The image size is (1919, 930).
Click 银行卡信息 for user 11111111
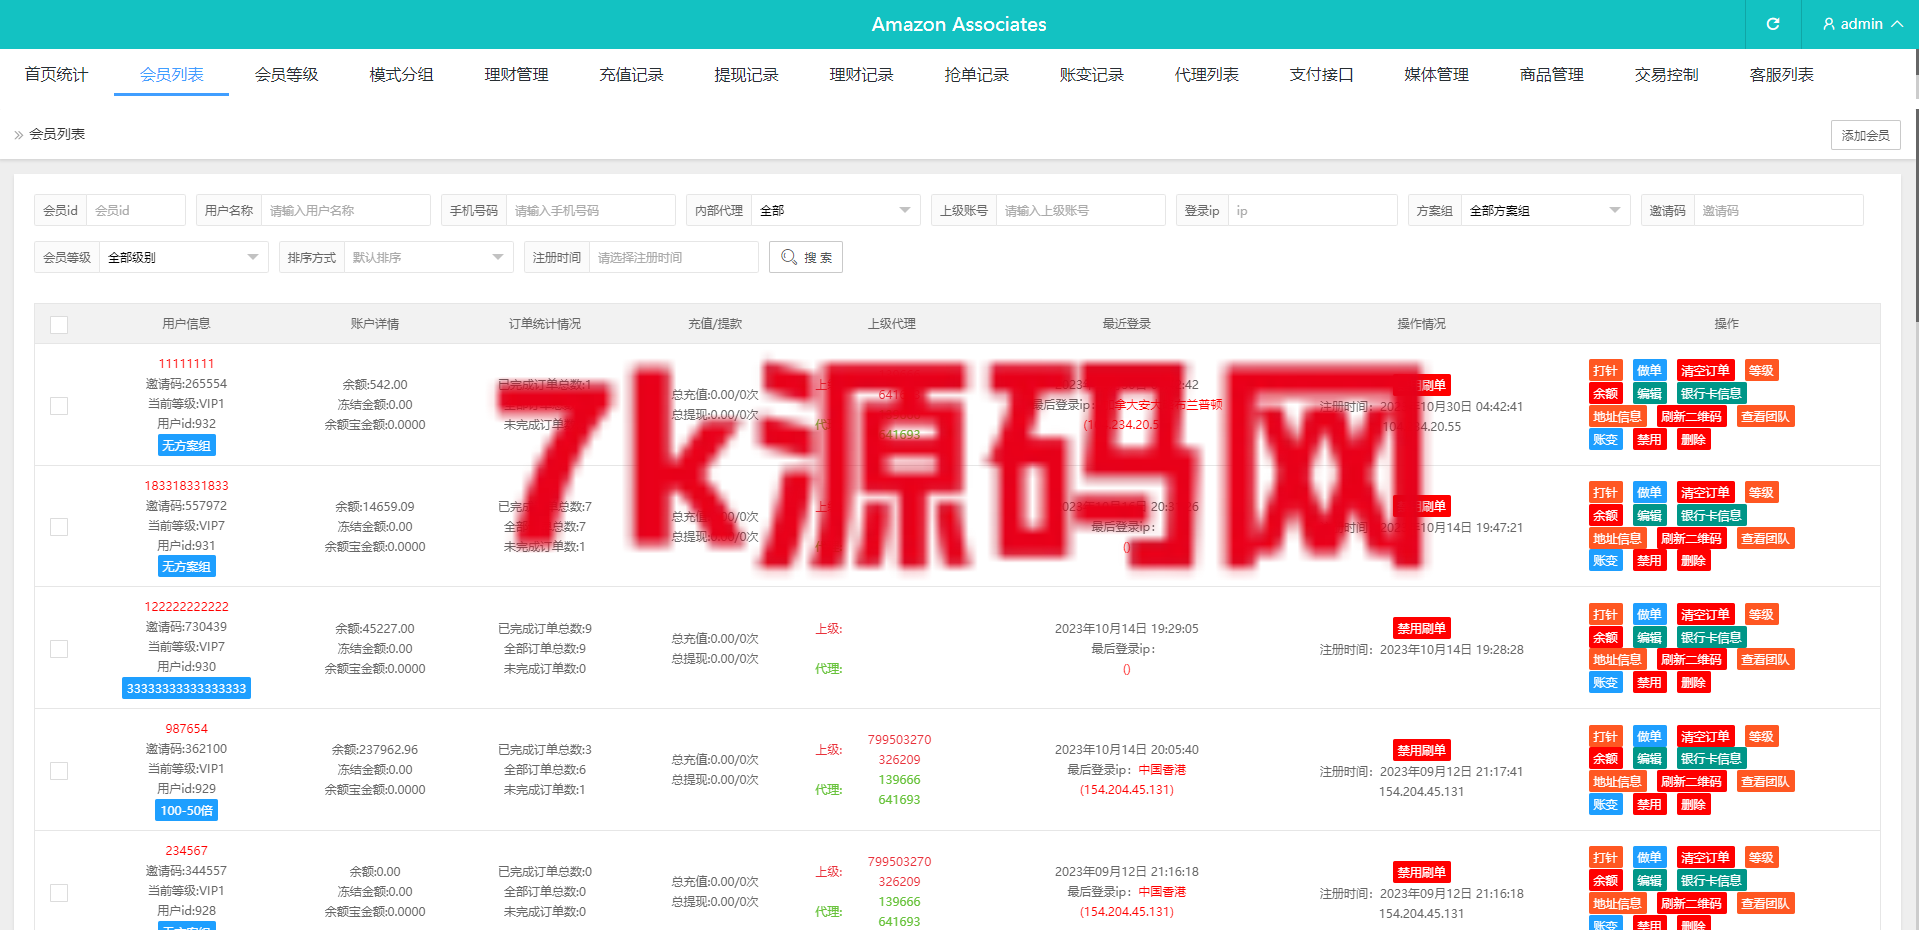coord(1711,394)
